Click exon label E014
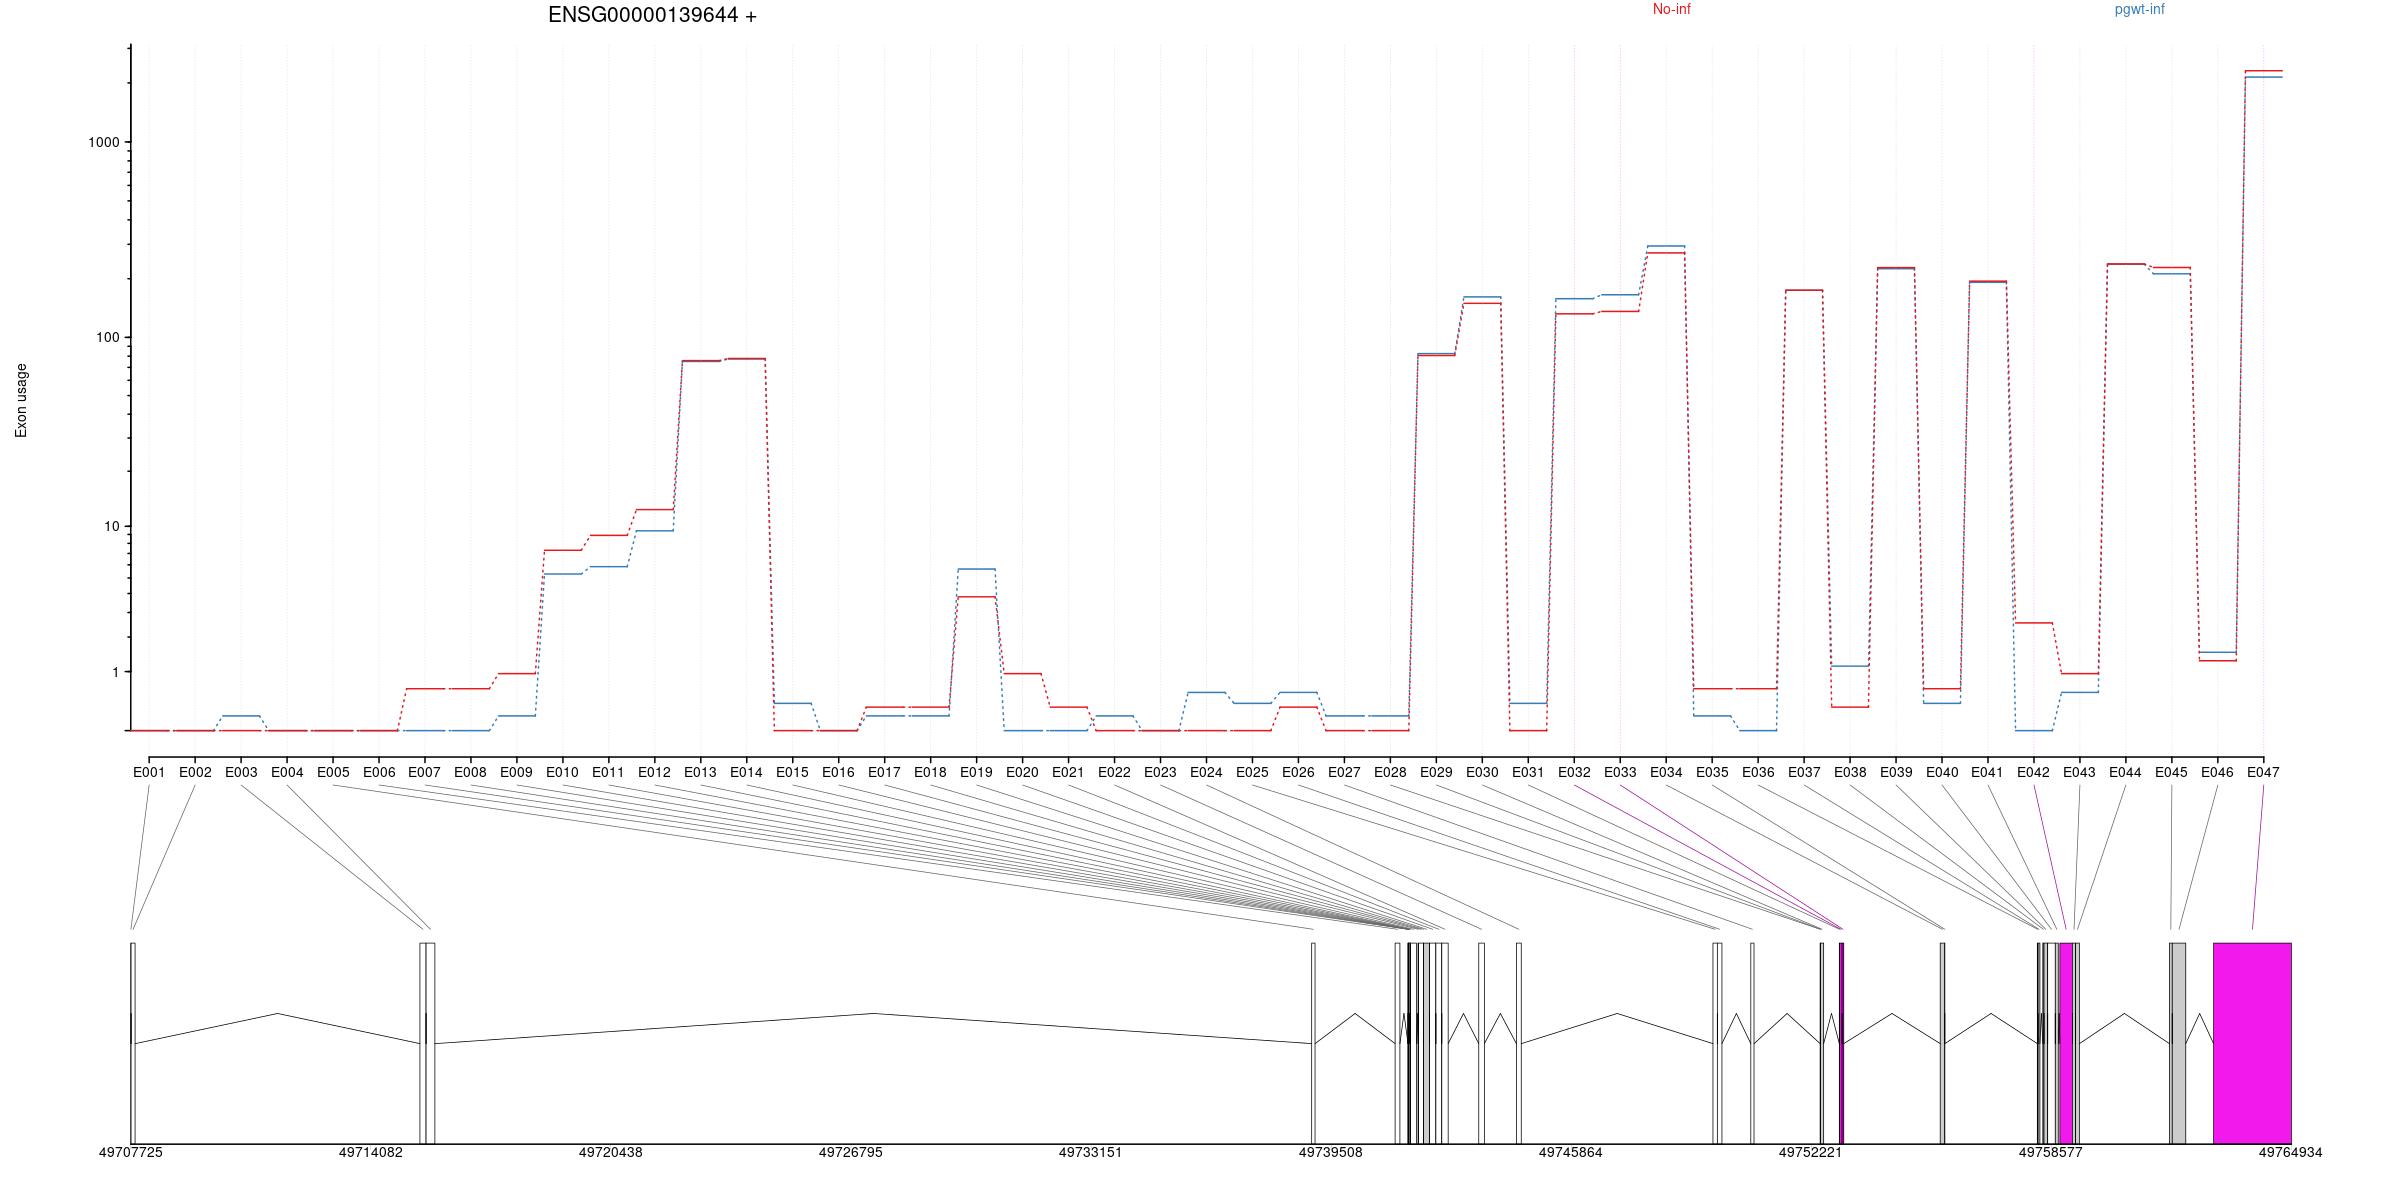The height and width of the screenshot is (1200, 2400). 746,772
